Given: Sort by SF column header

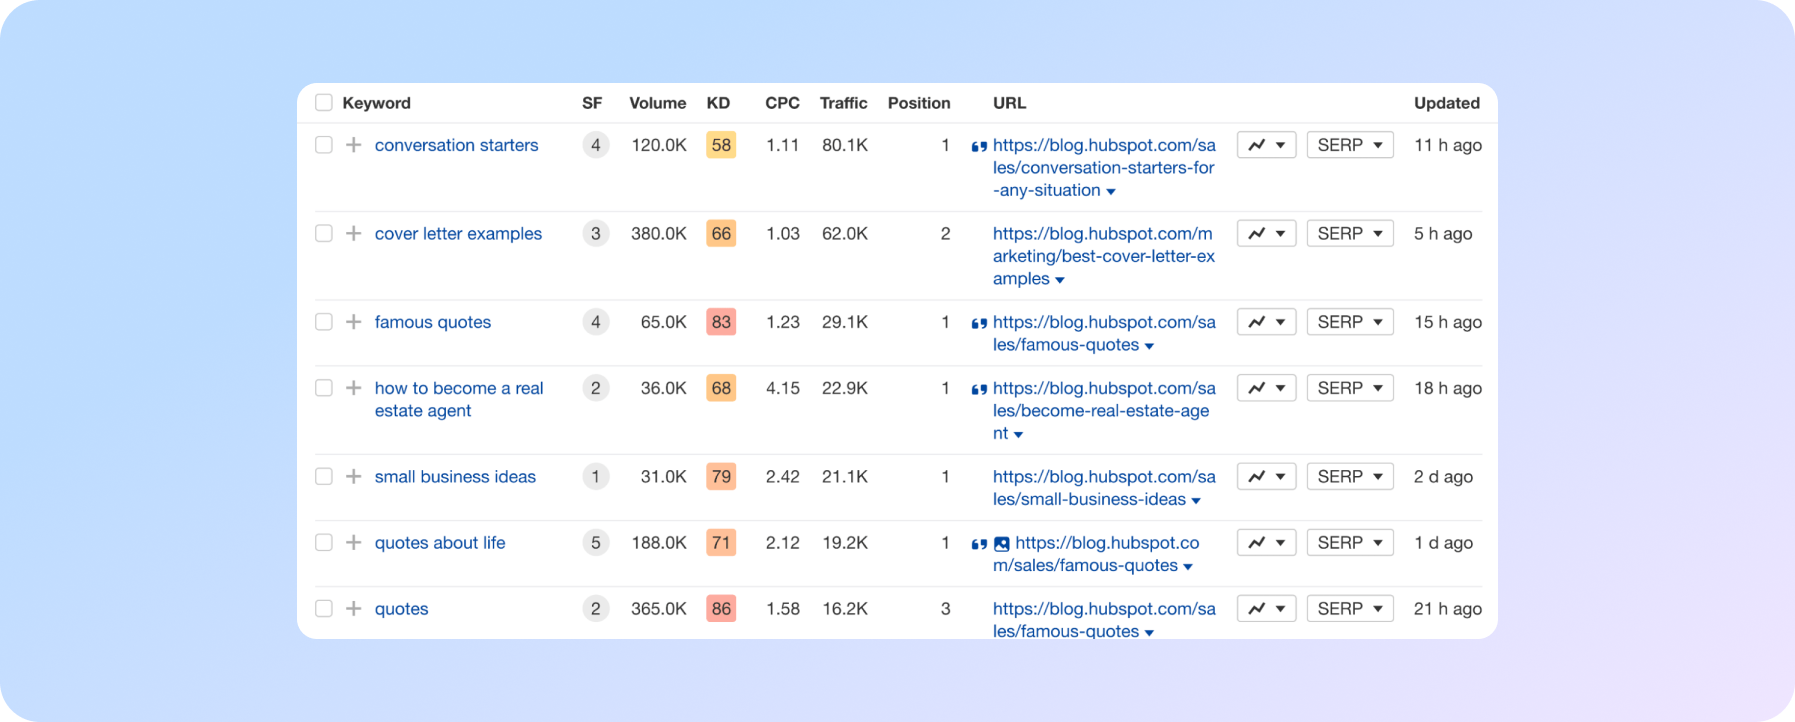Looking at the screenshot, I should [x=592, y=103].
